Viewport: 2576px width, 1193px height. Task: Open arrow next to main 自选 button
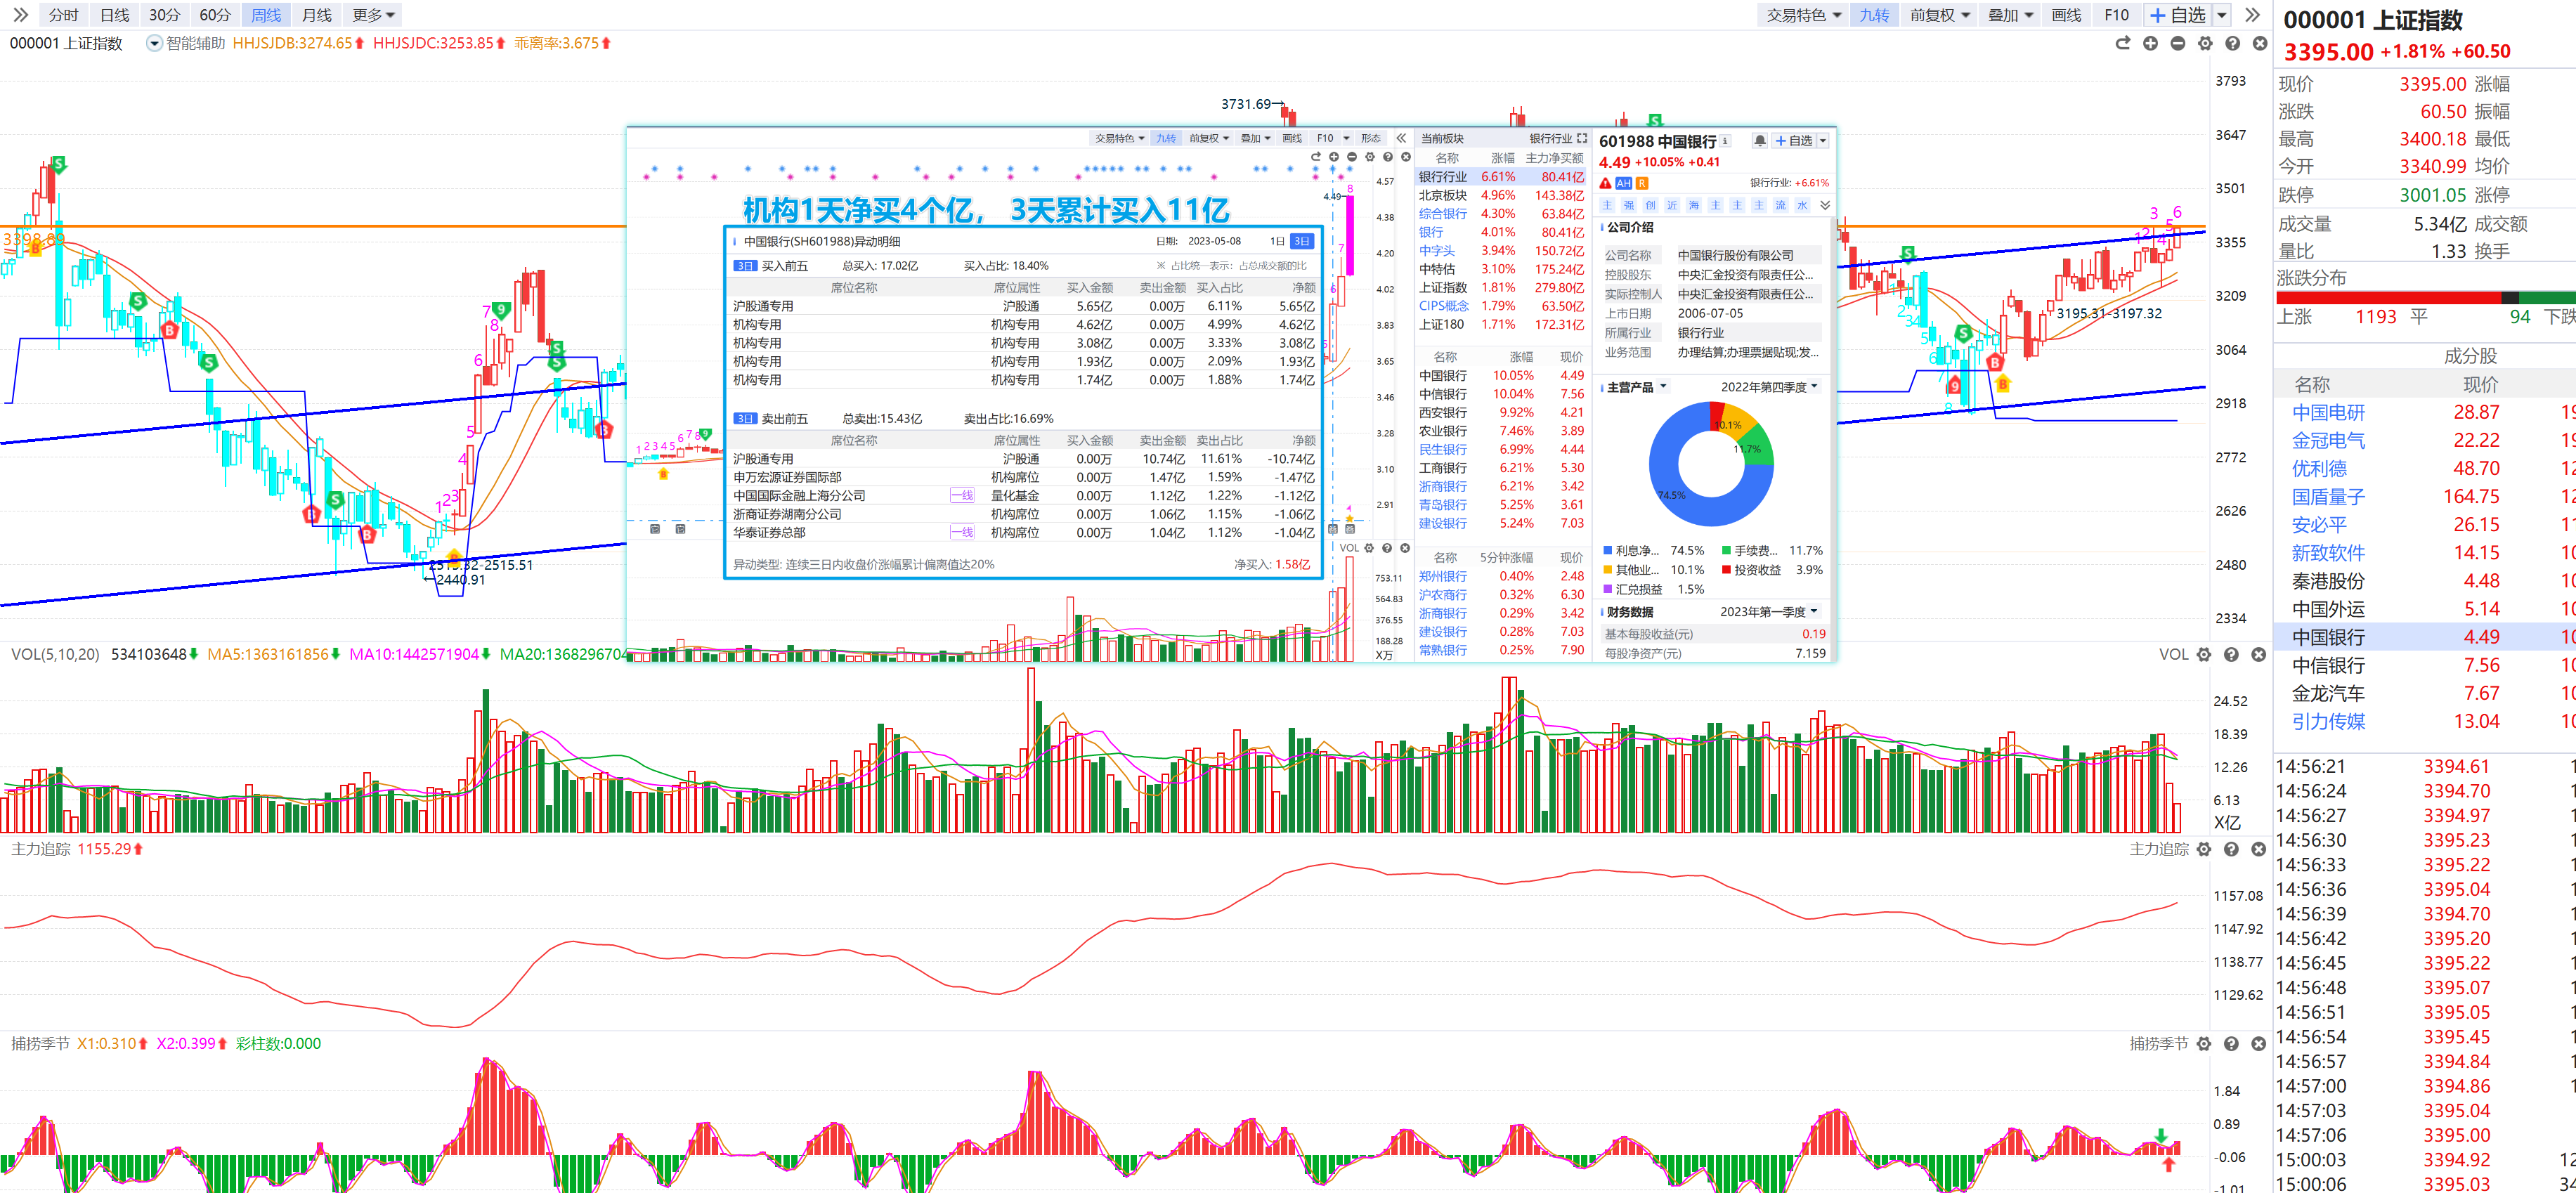click(2222, 15)
